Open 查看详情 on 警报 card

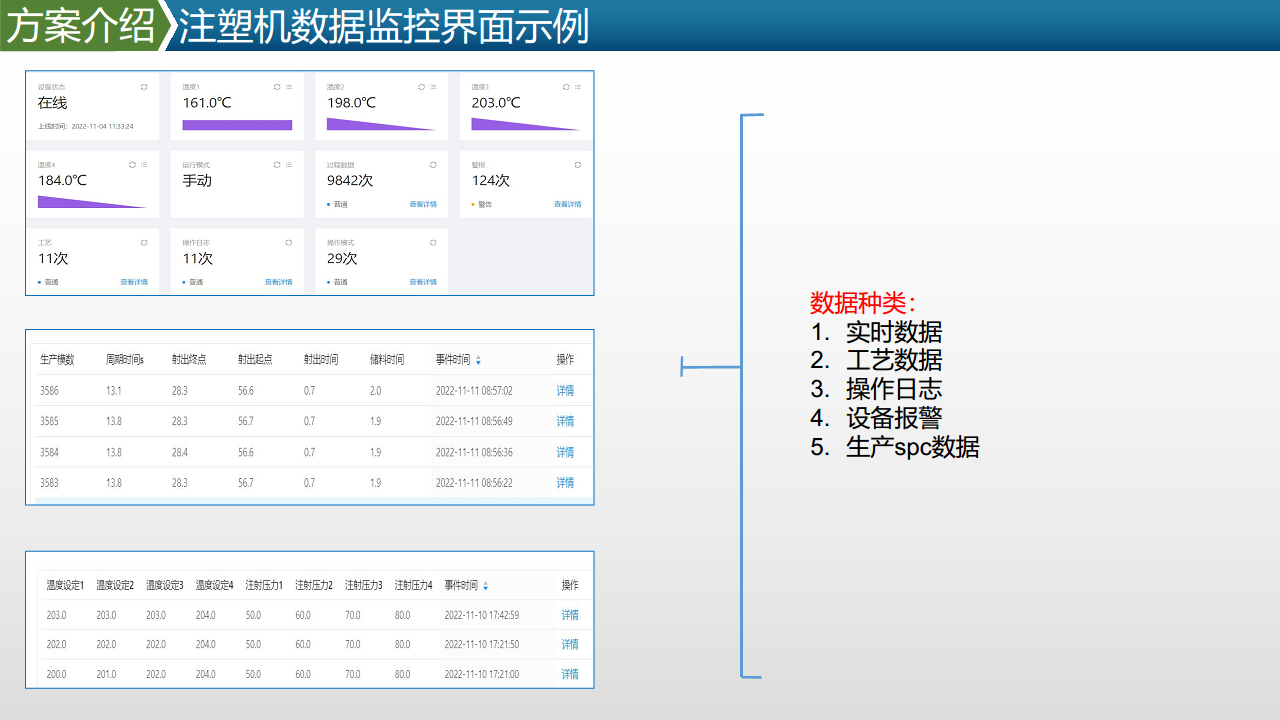point(568,204)
